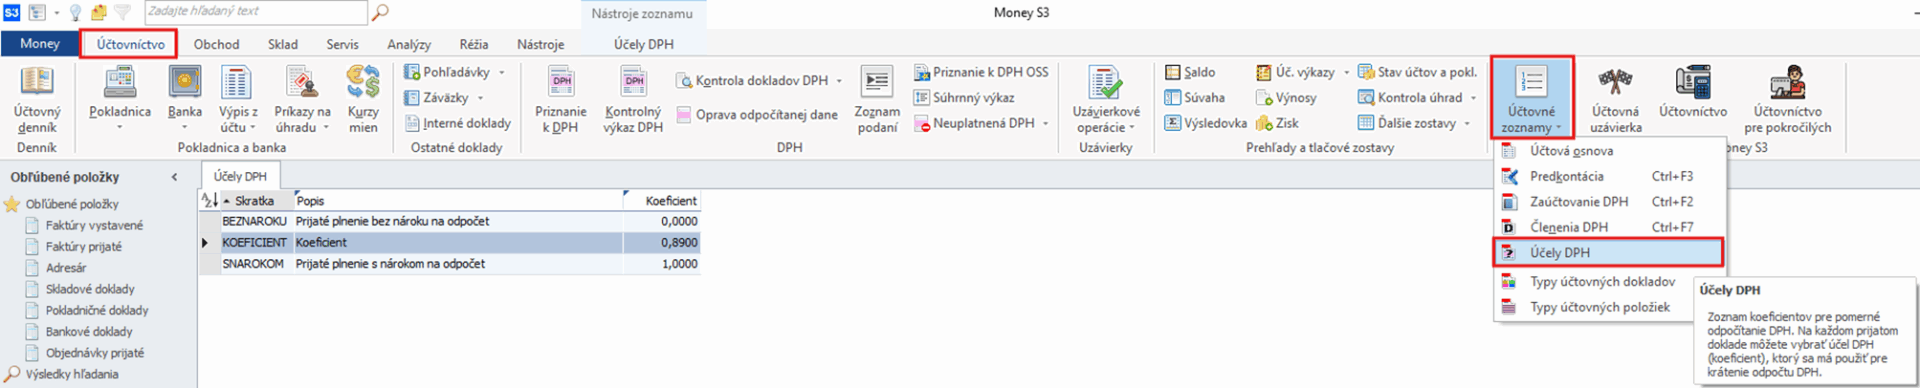Image resolution: width=1920 pixels, height=388 pixels.
Task: Open Adresár in favorites
Action: (66, 268)
